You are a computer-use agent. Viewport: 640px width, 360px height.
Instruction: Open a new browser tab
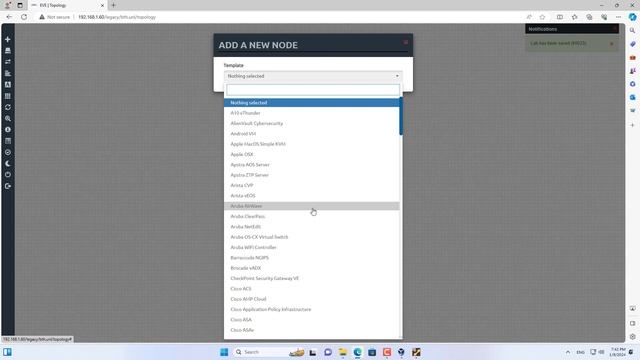(x=113, y=5)
